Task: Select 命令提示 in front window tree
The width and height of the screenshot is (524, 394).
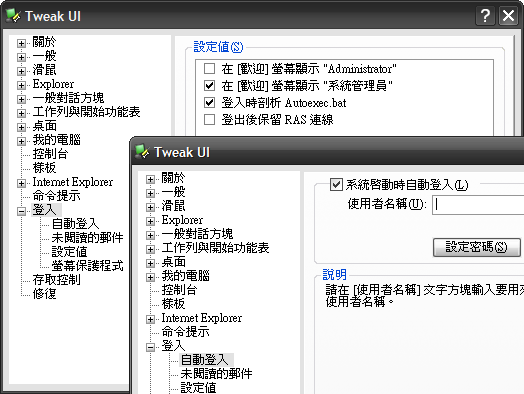Action: 185,332
